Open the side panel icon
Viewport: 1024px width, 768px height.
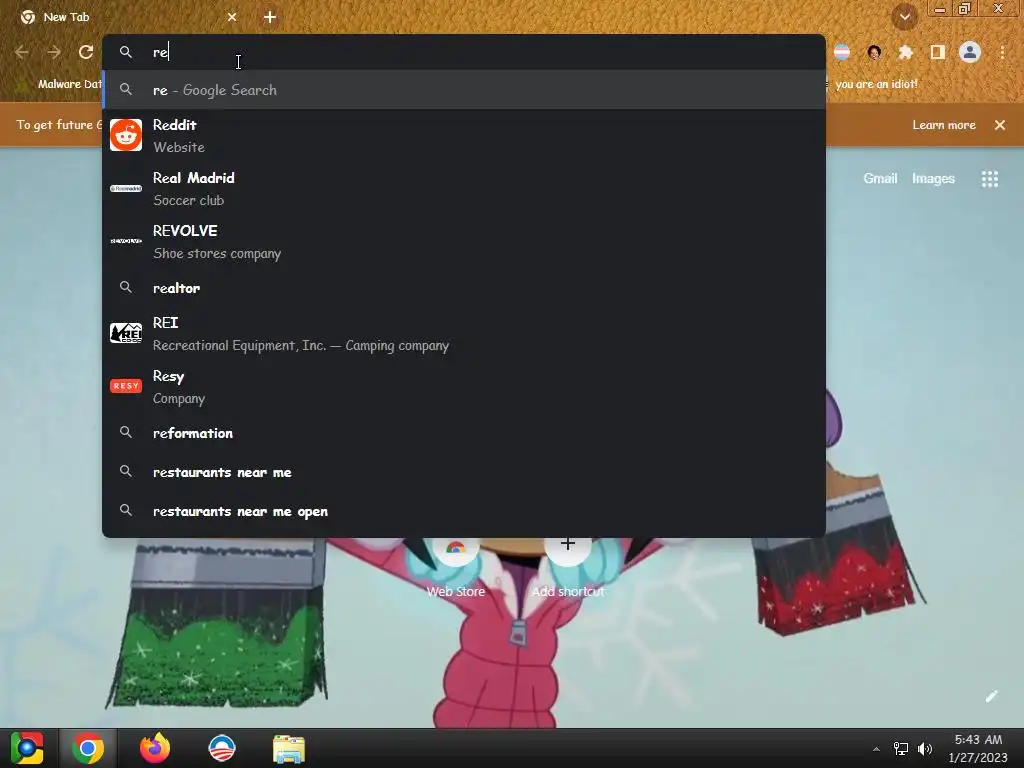click(x=938, y=52)
